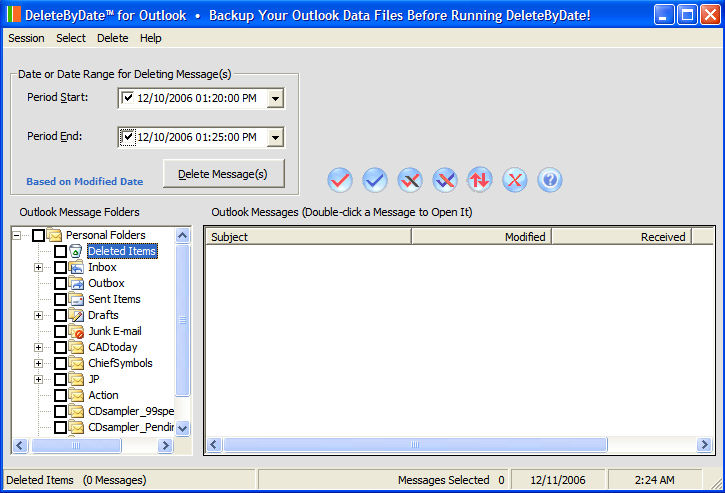Click the red up-down arrows invert icon
This screenshot has width=725, height=493.
coord(480,180)
